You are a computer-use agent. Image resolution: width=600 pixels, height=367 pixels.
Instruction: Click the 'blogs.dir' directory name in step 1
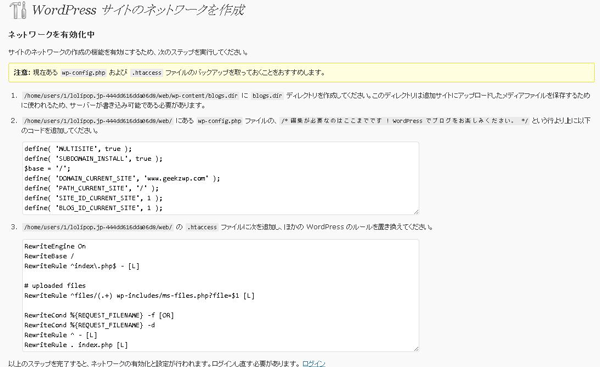(x=267, y=96)
